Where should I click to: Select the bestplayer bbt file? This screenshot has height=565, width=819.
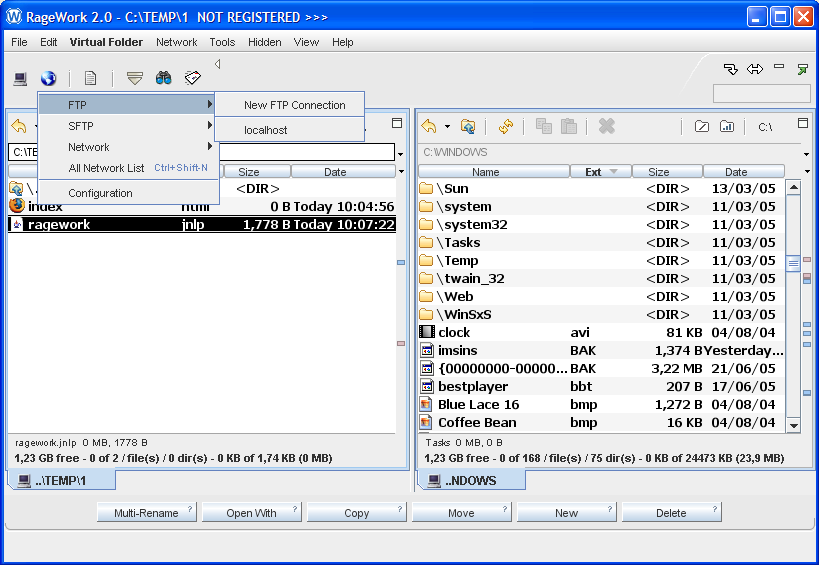click(602, 386)
